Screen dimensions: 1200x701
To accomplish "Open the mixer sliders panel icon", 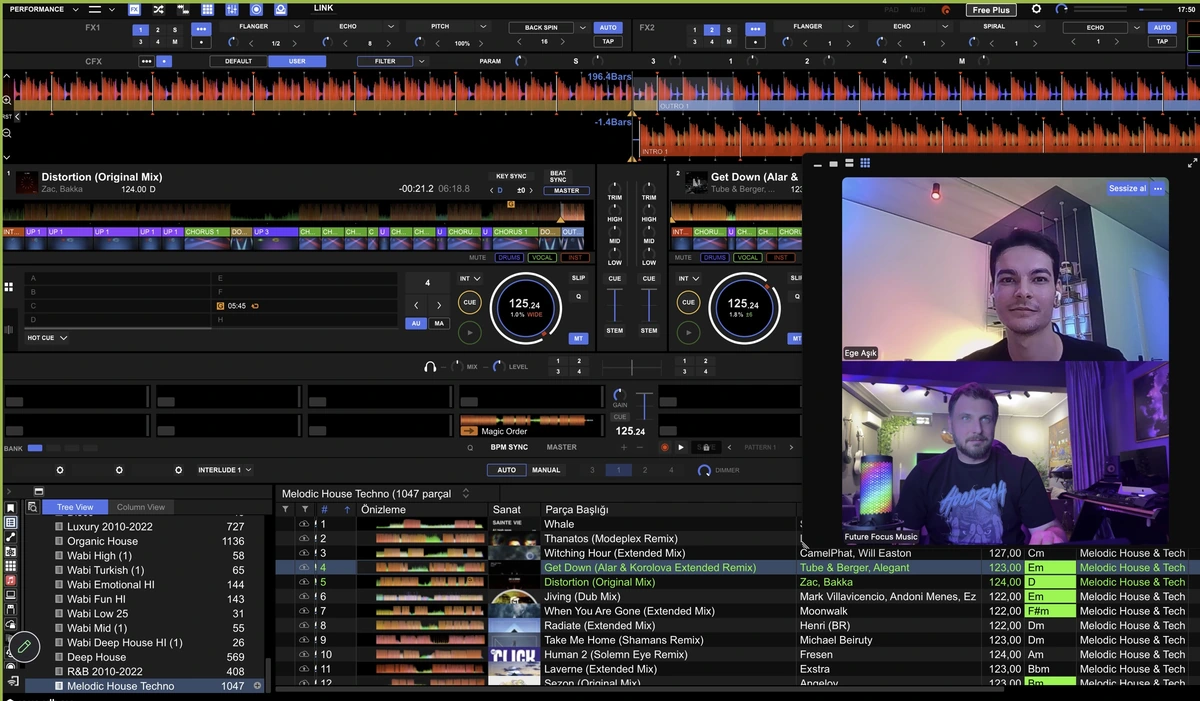I will click(x=231, y=9).
